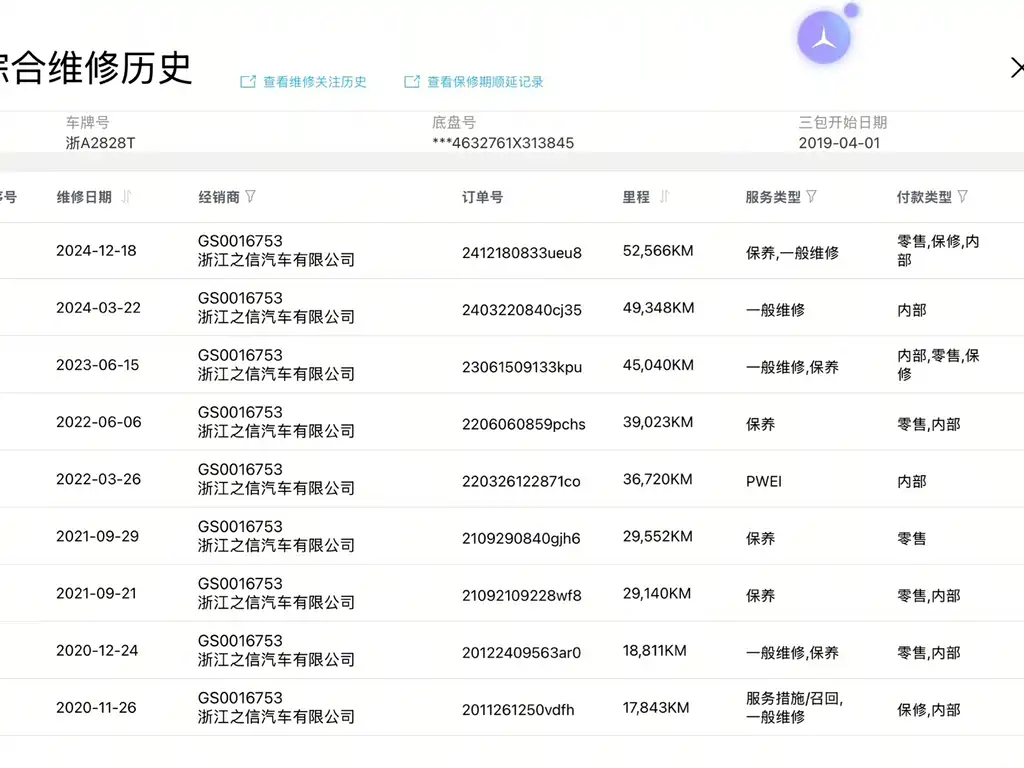1024x768 pixels.
Task: Click external-link icon beside 查看保修期顺延记录
Action: point(412,82)
